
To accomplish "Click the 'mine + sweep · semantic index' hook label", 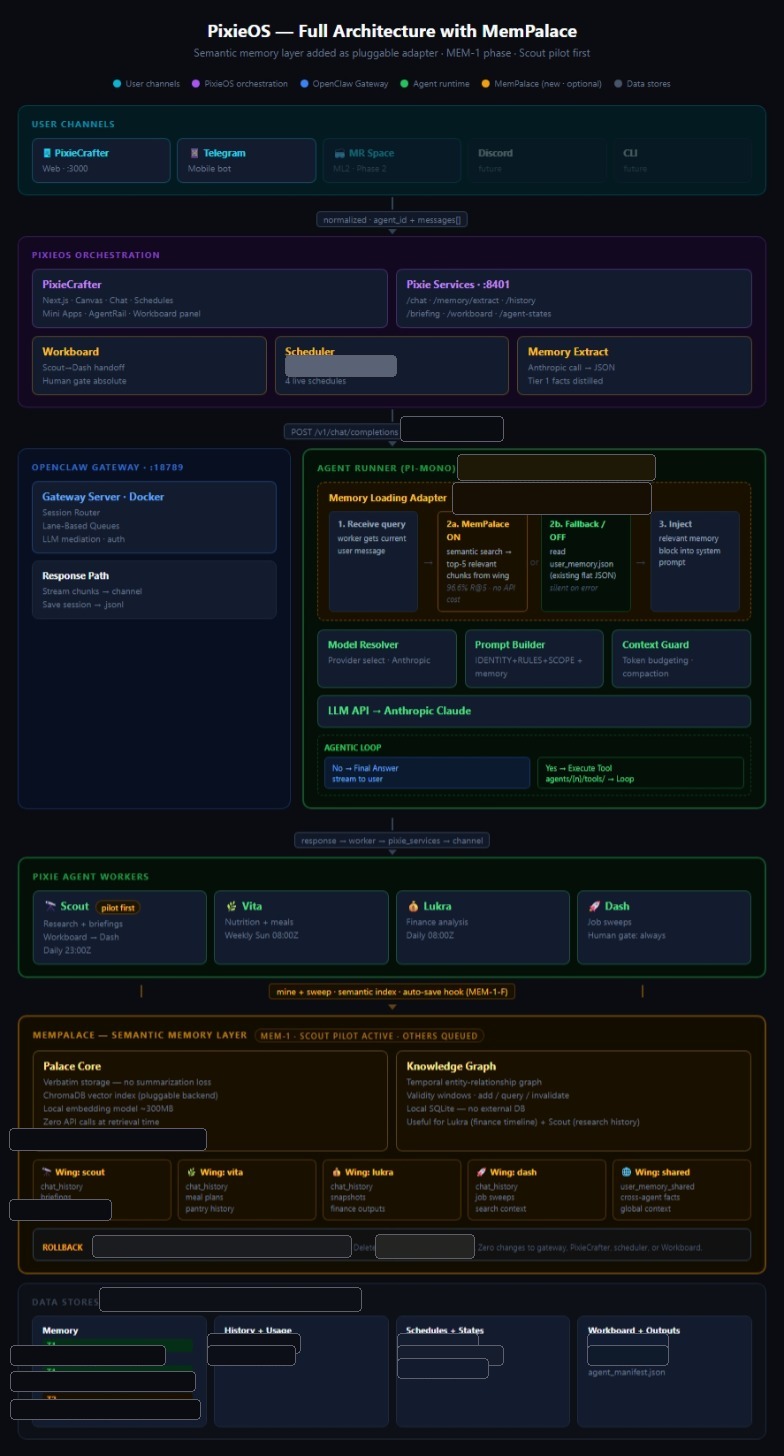I will (x=392, y=991).
